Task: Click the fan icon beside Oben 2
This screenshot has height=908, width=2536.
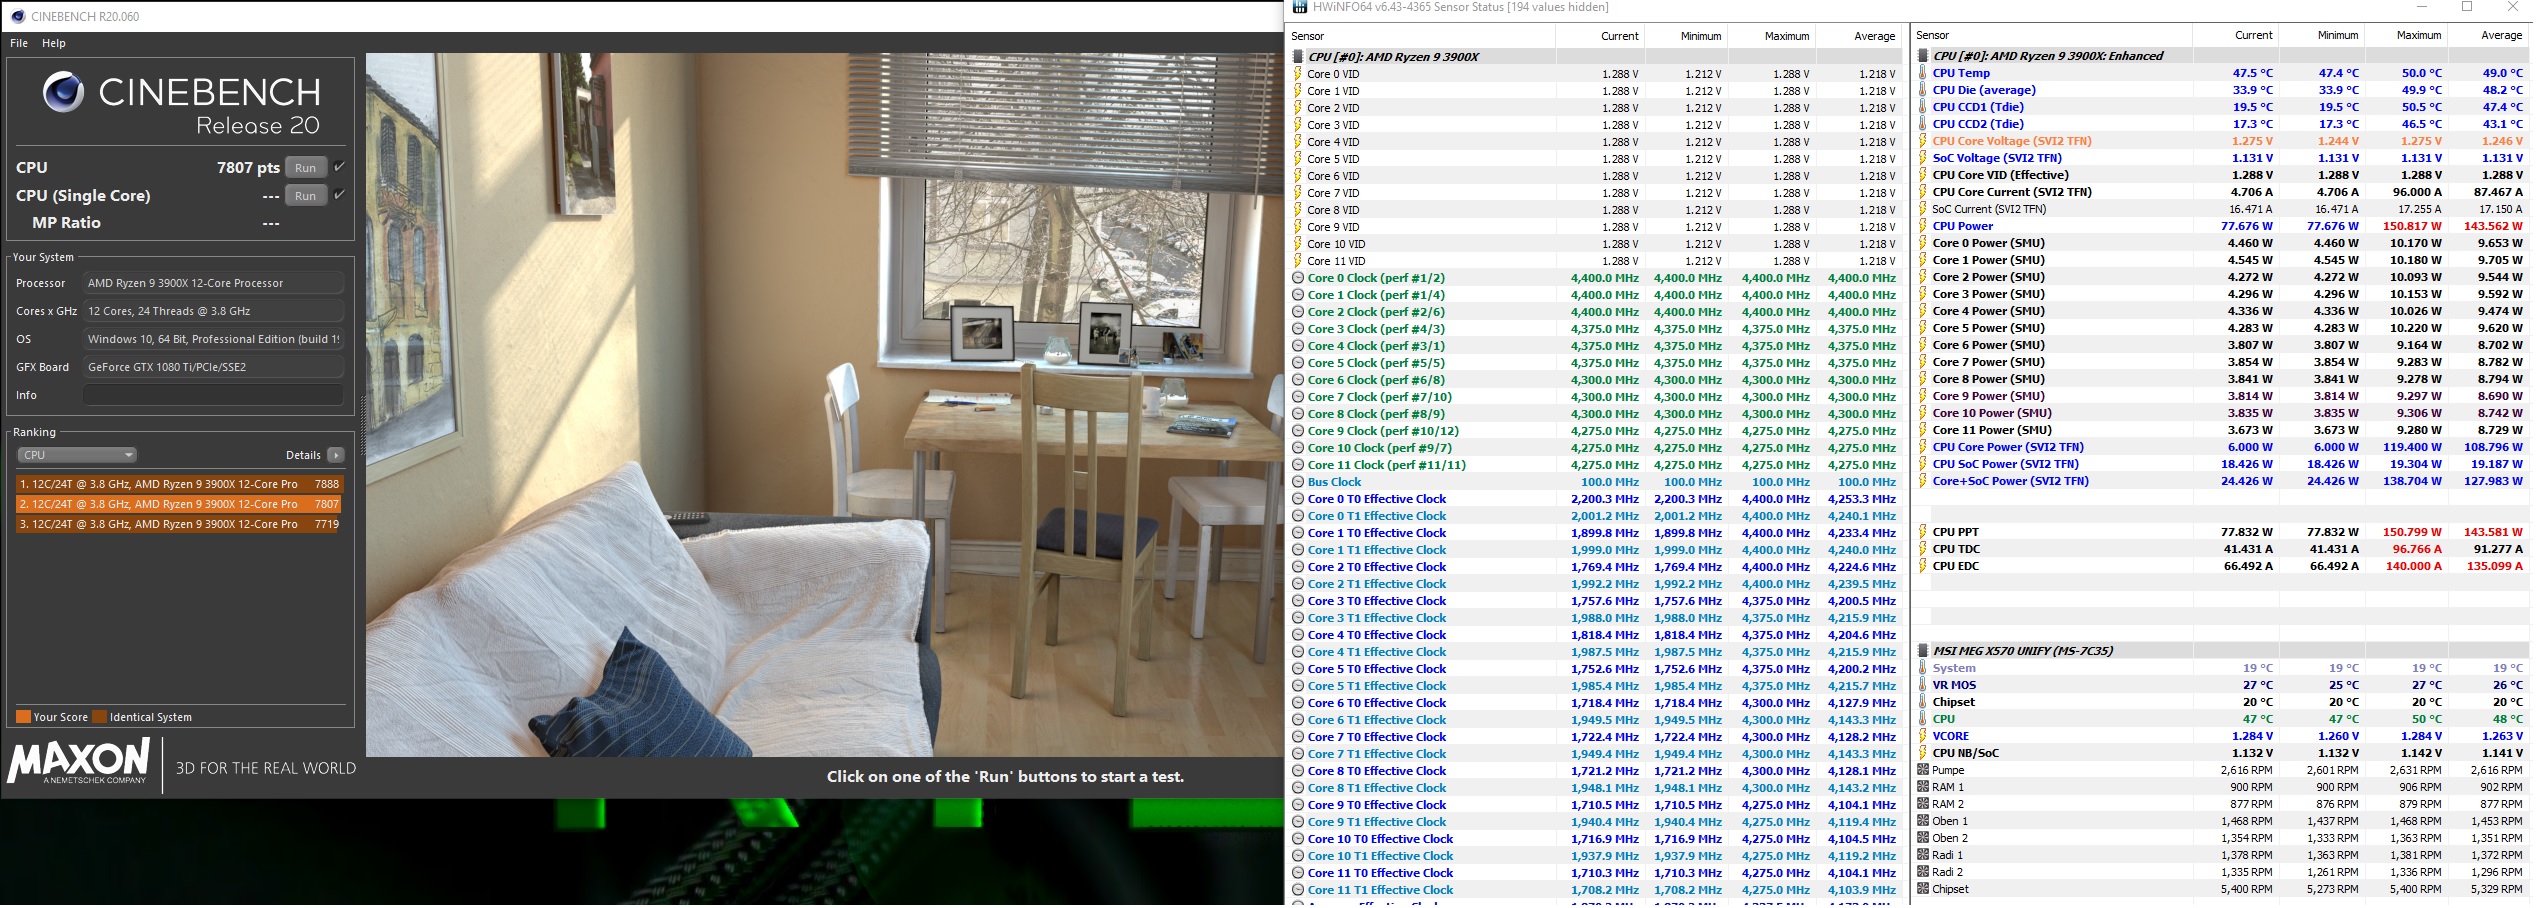Action: coord(1923,838)
